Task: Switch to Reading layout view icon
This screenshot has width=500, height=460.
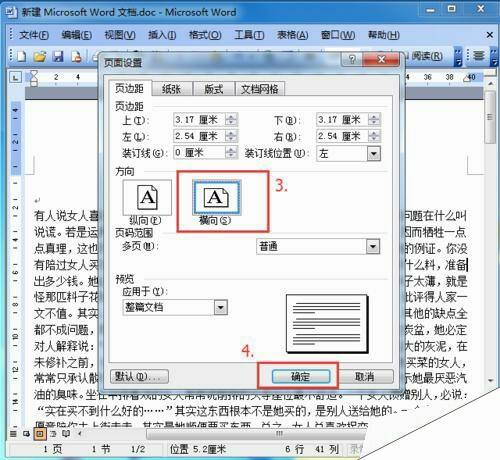Action: click(x=66, y=434)
